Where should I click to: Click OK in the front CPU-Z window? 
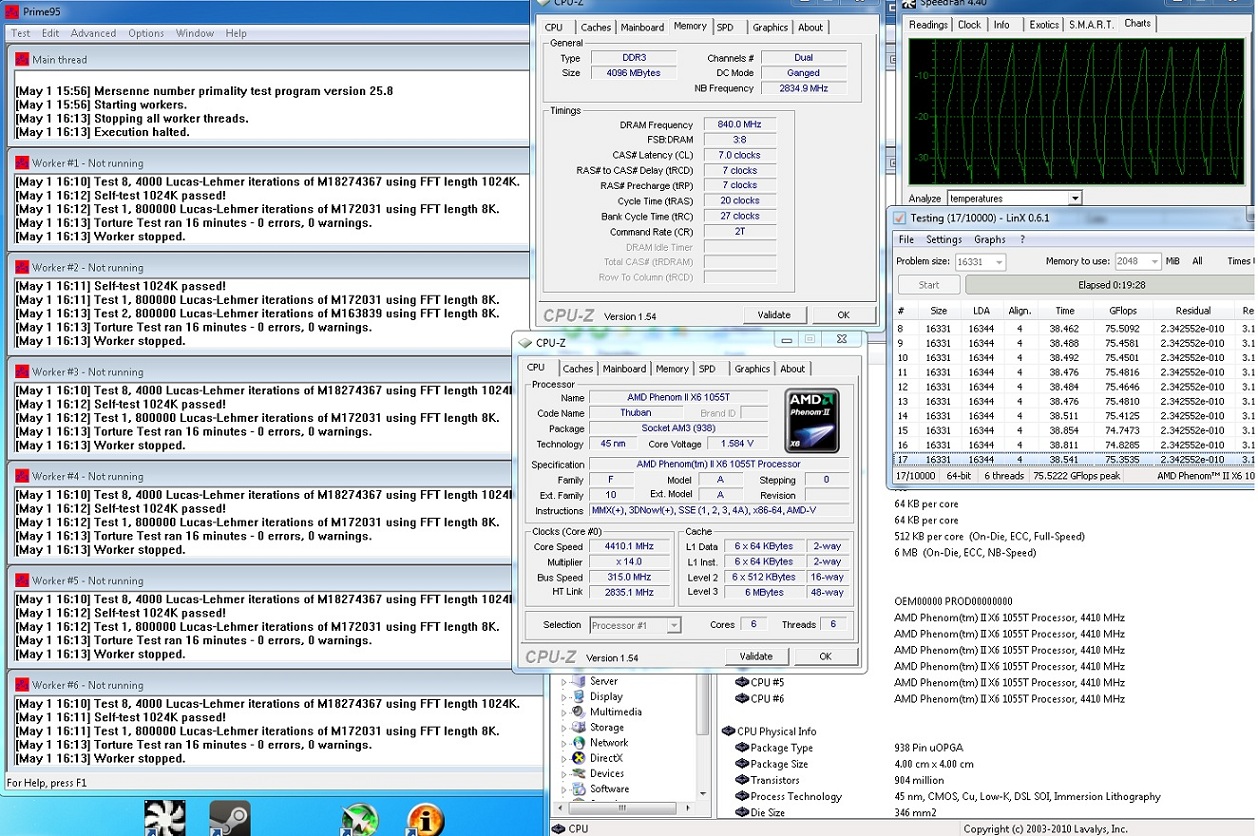coord(825,657)
